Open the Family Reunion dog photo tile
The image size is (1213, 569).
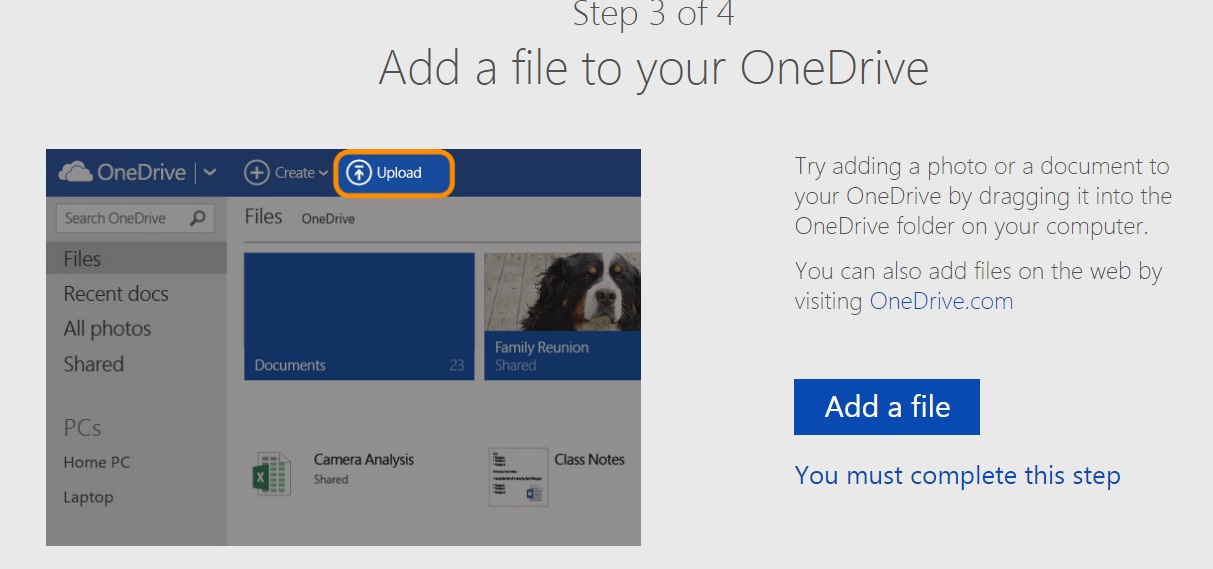[x=562, y=316]
